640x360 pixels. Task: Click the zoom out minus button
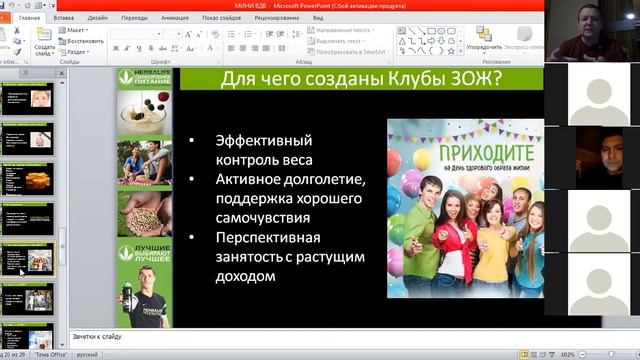583,355
